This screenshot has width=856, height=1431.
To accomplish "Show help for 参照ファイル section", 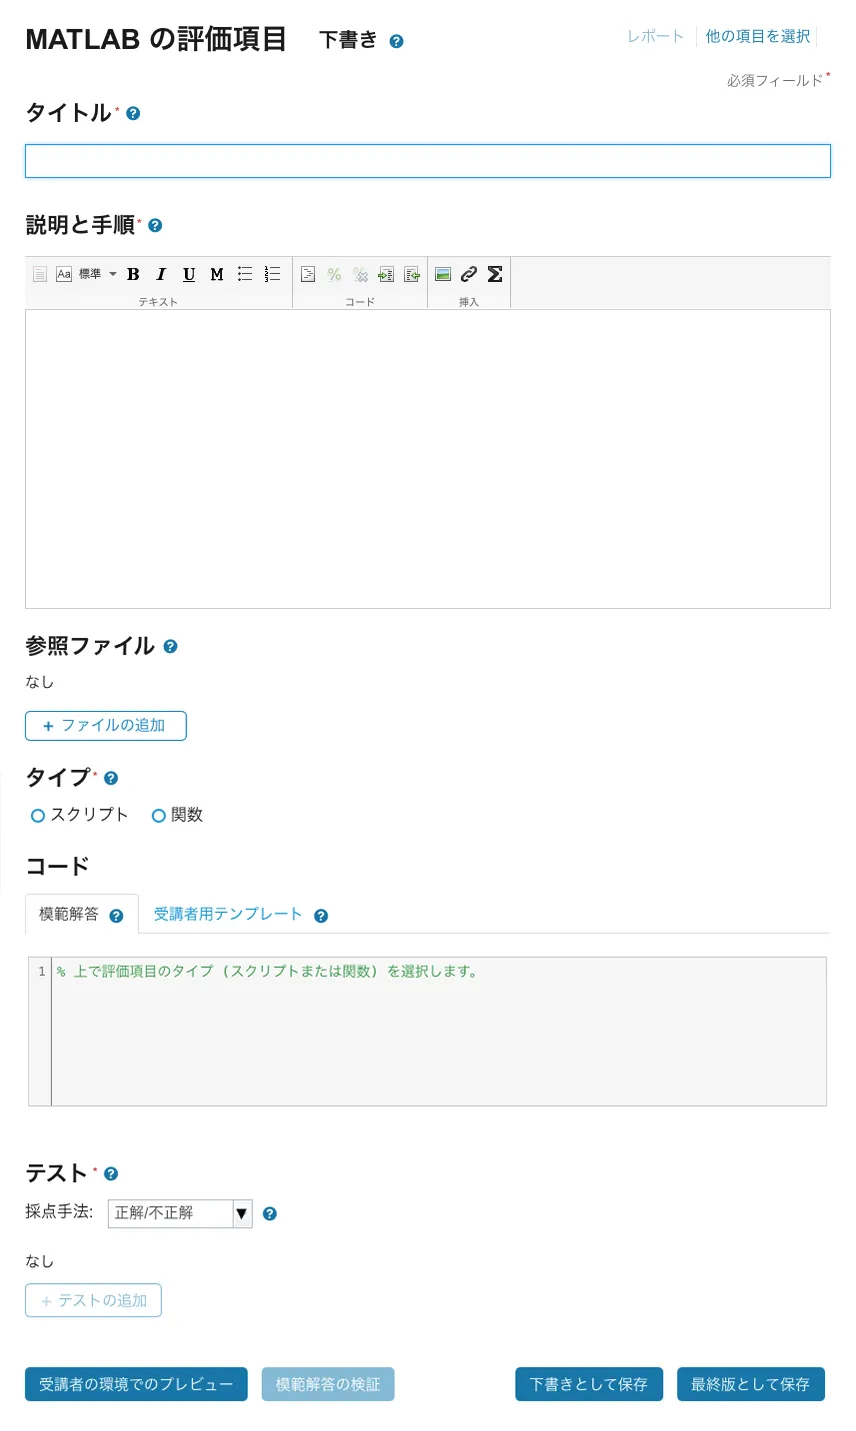I will [170, 647].
